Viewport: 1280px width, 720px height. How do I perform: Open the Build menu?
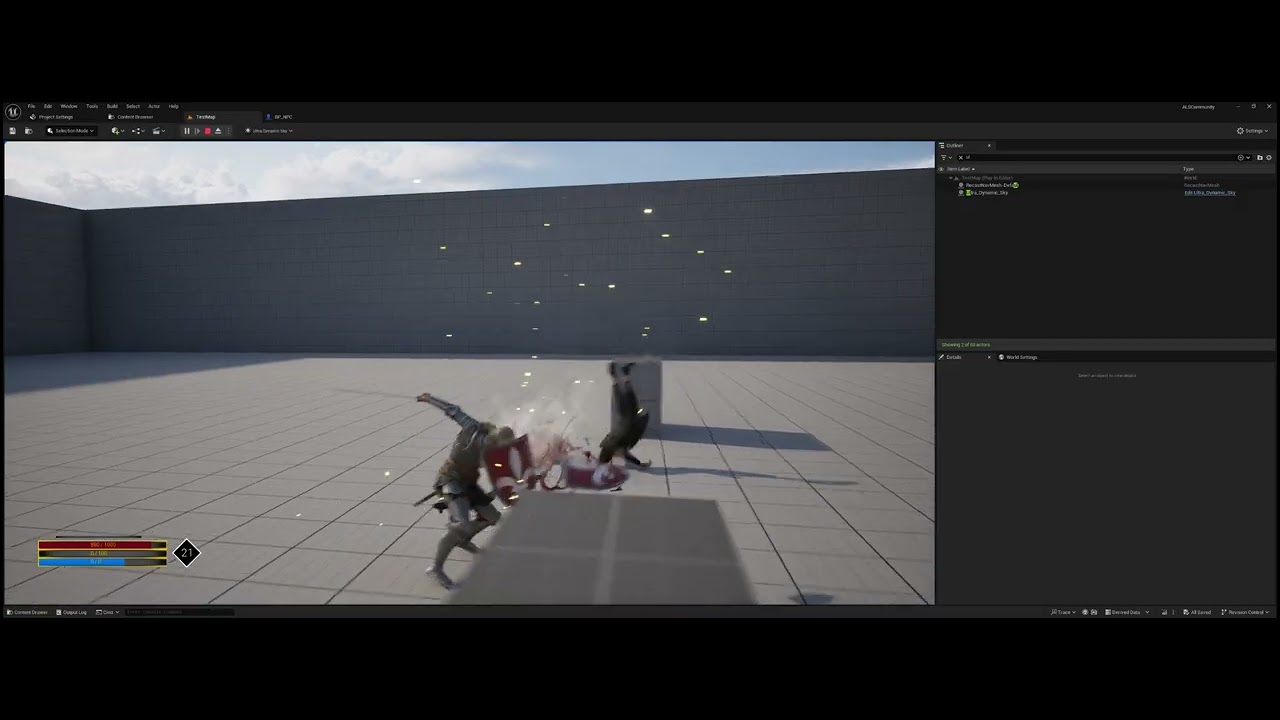point(112,106)
